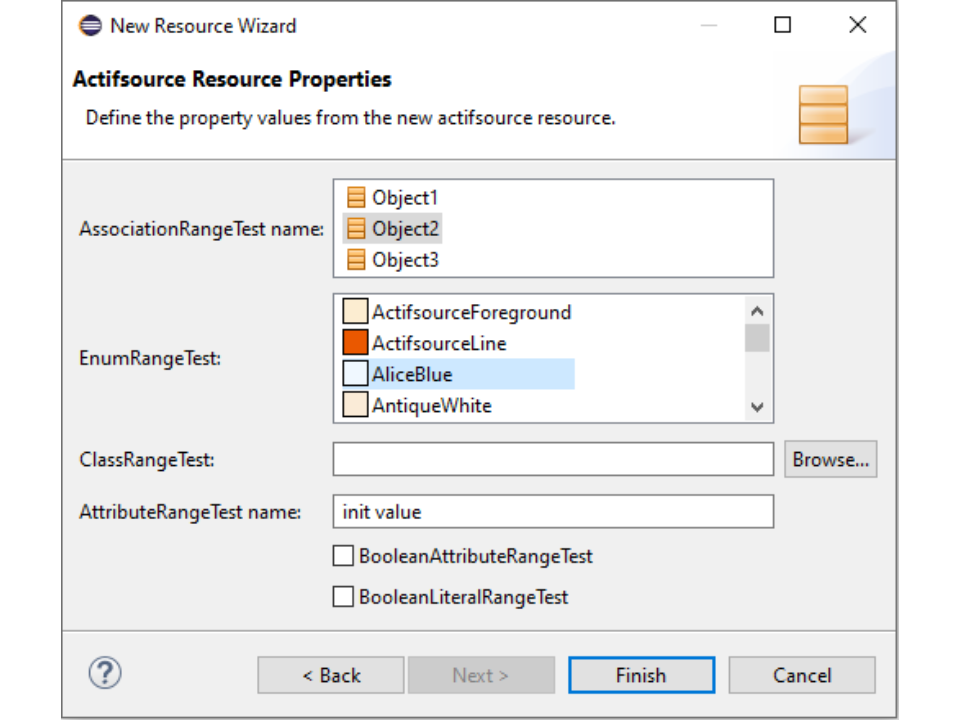960x720 pixels.
Task: Click the Actifsource resource banner icon
Action: [x=823, y=114]
